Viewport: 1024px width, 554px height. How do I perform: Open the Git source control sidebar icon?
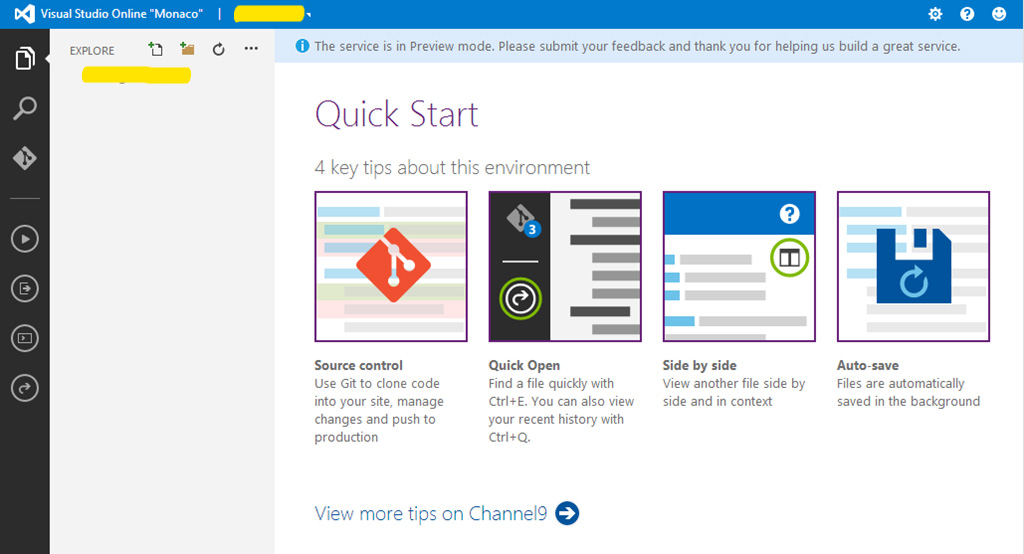coord(25,158)
